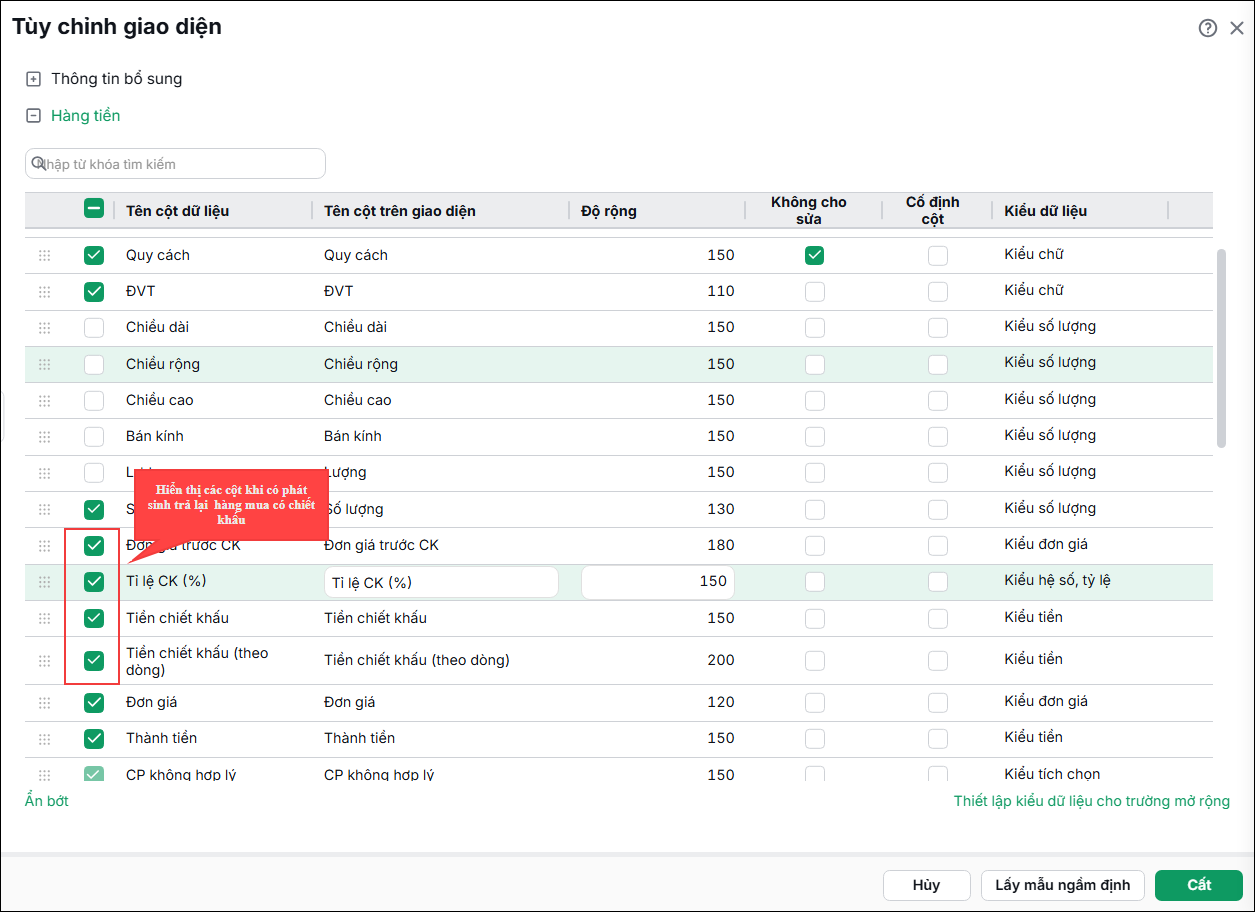Screen dimensions: 1255x912
Task: Expand the Thông tin bổ sung section
Action: coord(33,79)
